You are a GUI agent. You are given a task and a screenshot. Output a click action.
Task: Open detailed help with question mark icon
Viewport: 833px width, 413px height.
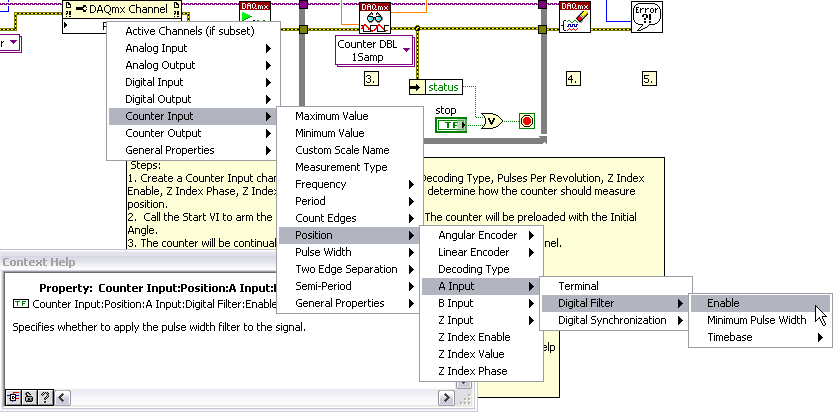pyautogui.click(x=45, y=397)
